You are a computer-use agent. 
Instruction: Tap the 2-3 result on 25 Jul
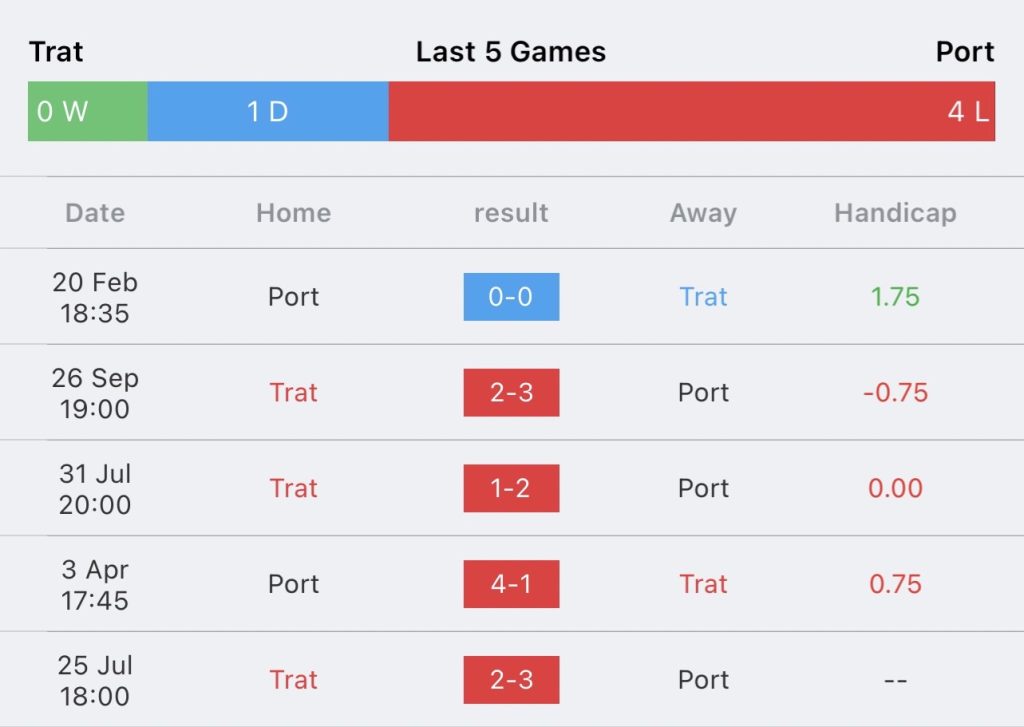tap(511, 680)
